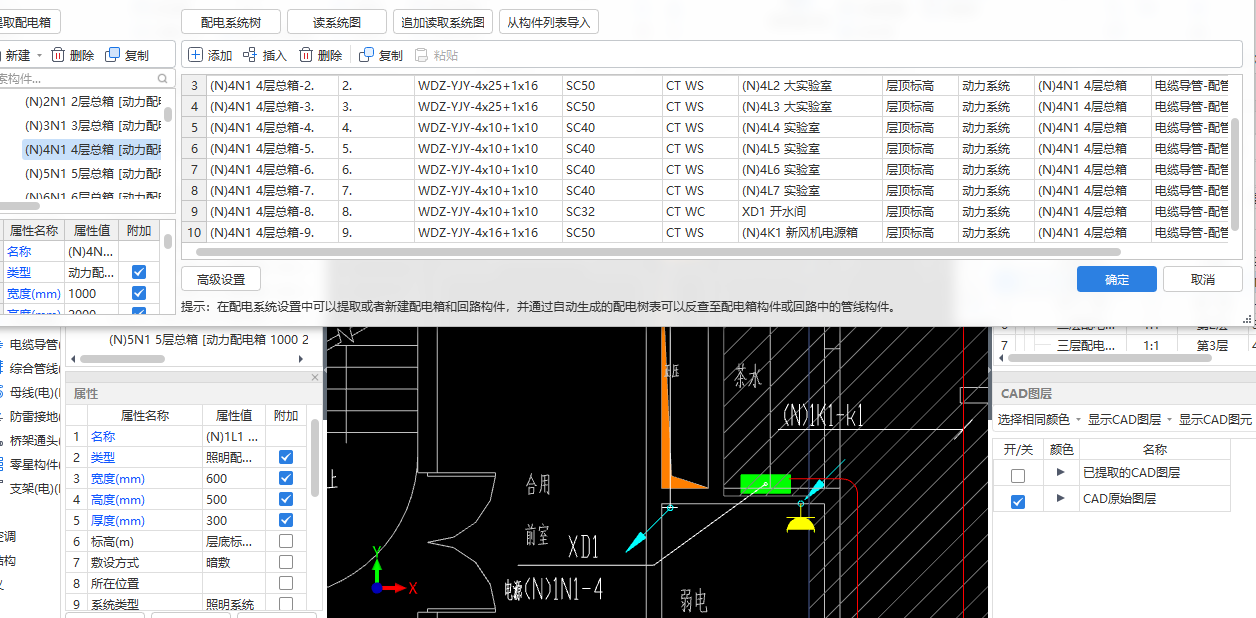Click the 删除 trash icon in left component toolbar
This screenshot has height=618, width=1256.
(58, 55)
